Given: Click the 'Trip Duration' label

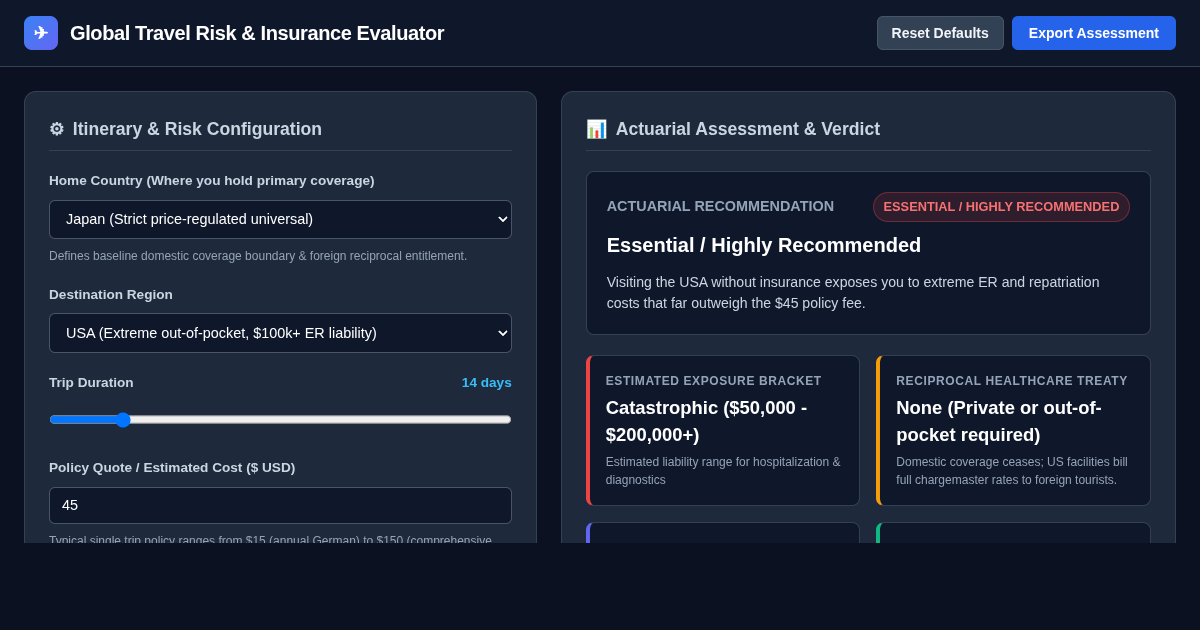Looking at the screenshot, I should coord(91,383).
